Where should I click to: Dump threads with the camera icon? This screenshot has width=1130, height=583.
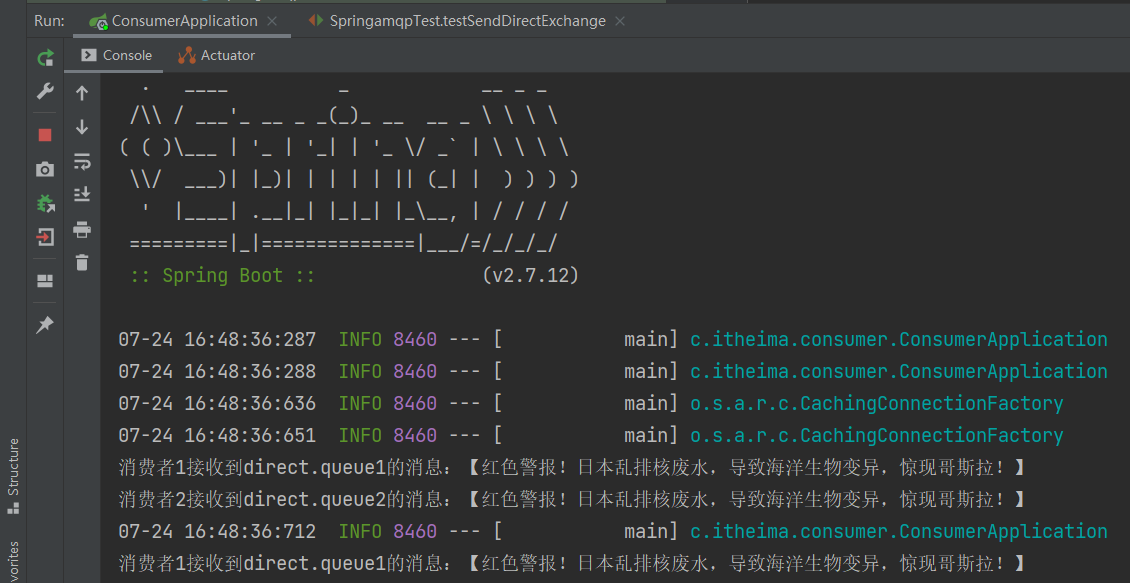pyautogui.click(x=45, y=169)
